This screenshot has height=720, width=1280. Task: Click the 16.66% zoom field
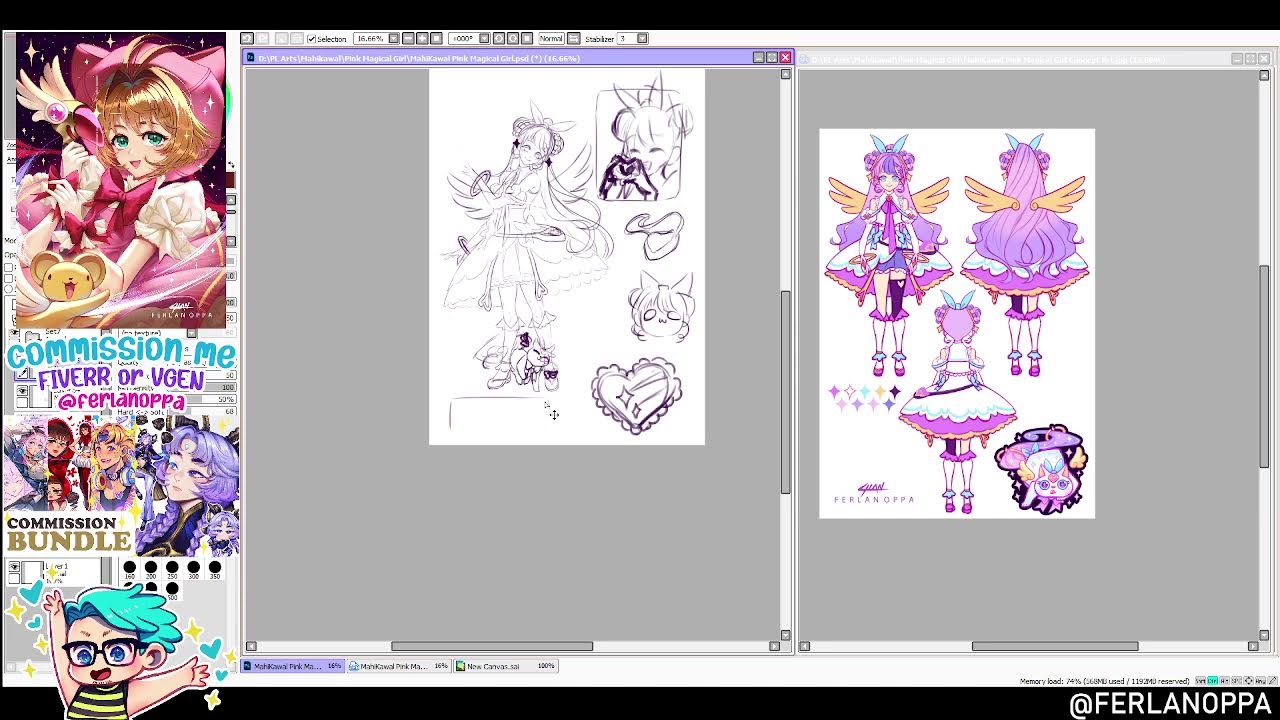(371, 39)
